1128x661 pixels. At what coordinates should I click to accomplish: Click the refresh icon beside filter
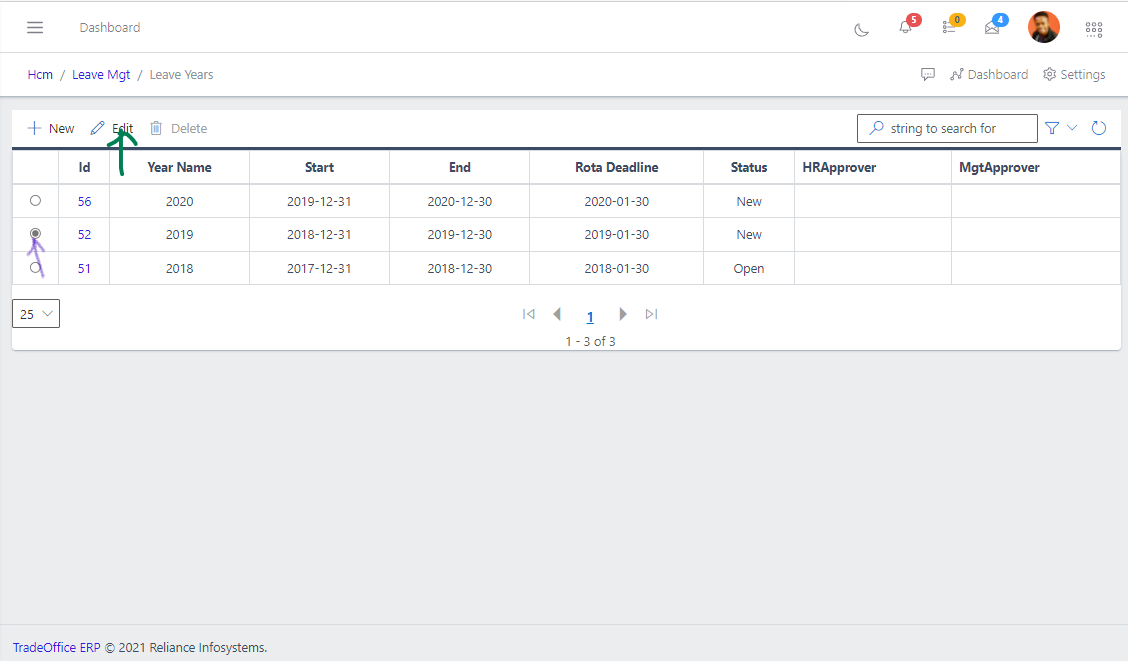pyautogui.click(x=1099, y=128)
